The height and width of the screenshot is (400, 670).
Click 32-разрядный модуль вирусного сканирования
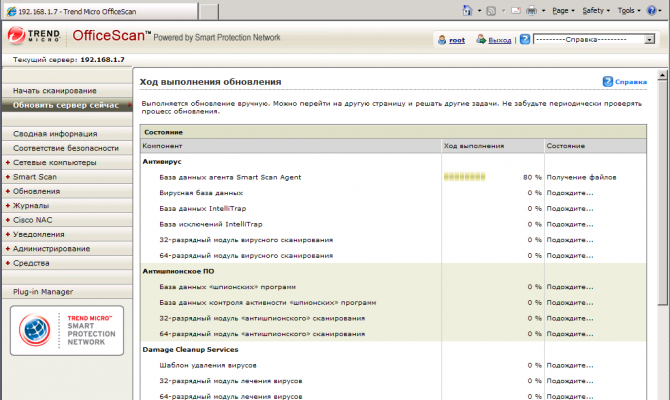(246, 240)
